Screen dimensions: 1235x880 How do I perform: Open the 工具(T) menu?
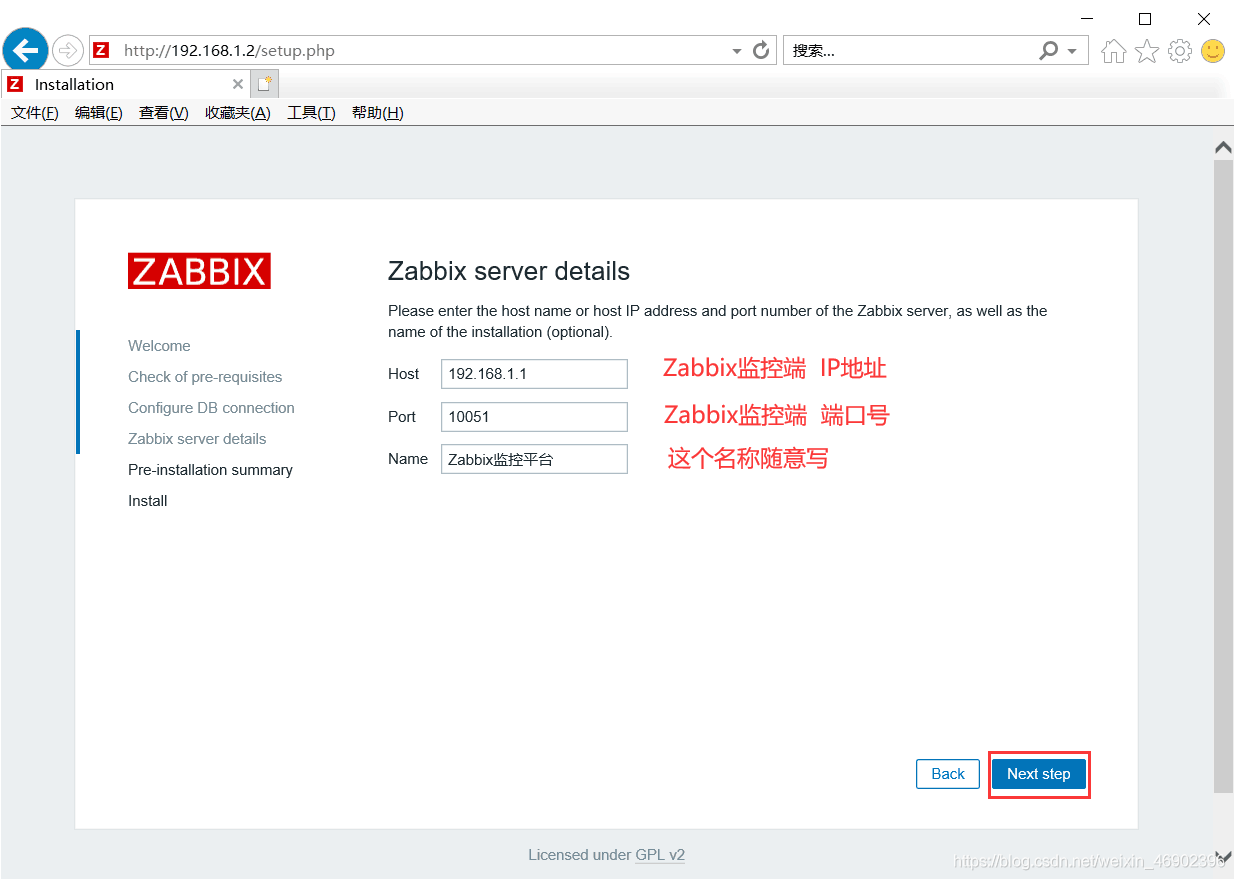tap(311, 113)
